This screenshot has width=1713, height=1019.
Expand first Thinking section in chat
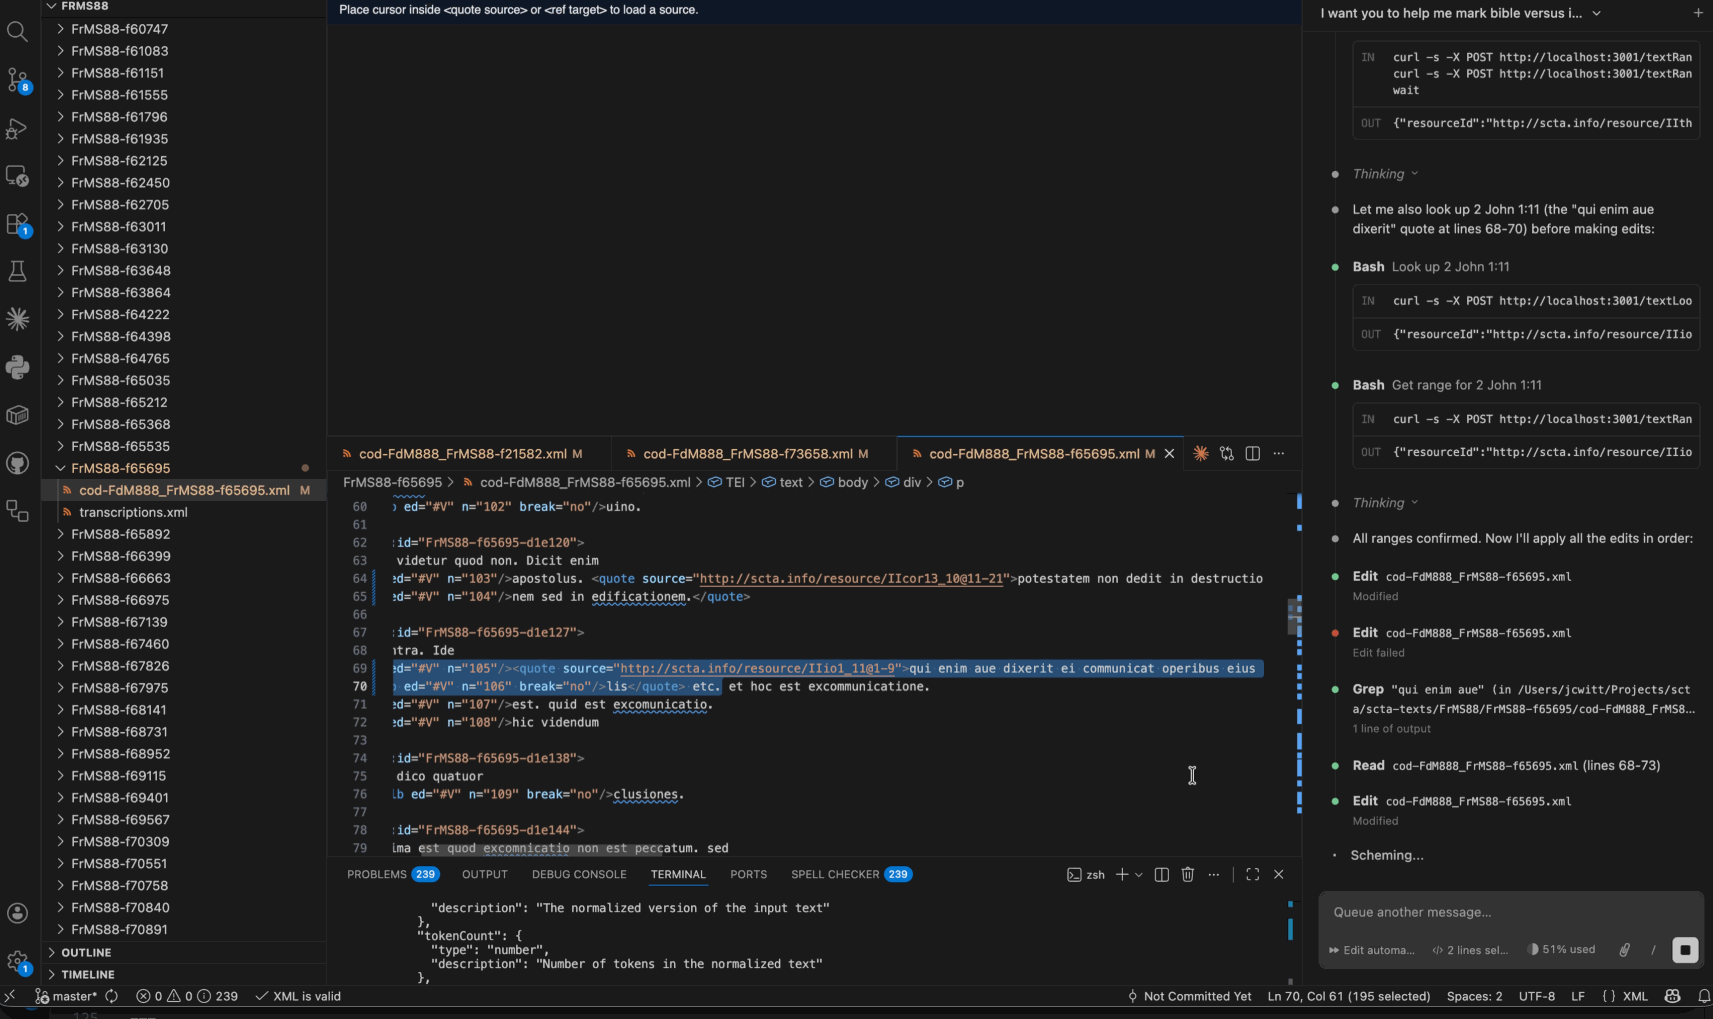point(1385,174)
